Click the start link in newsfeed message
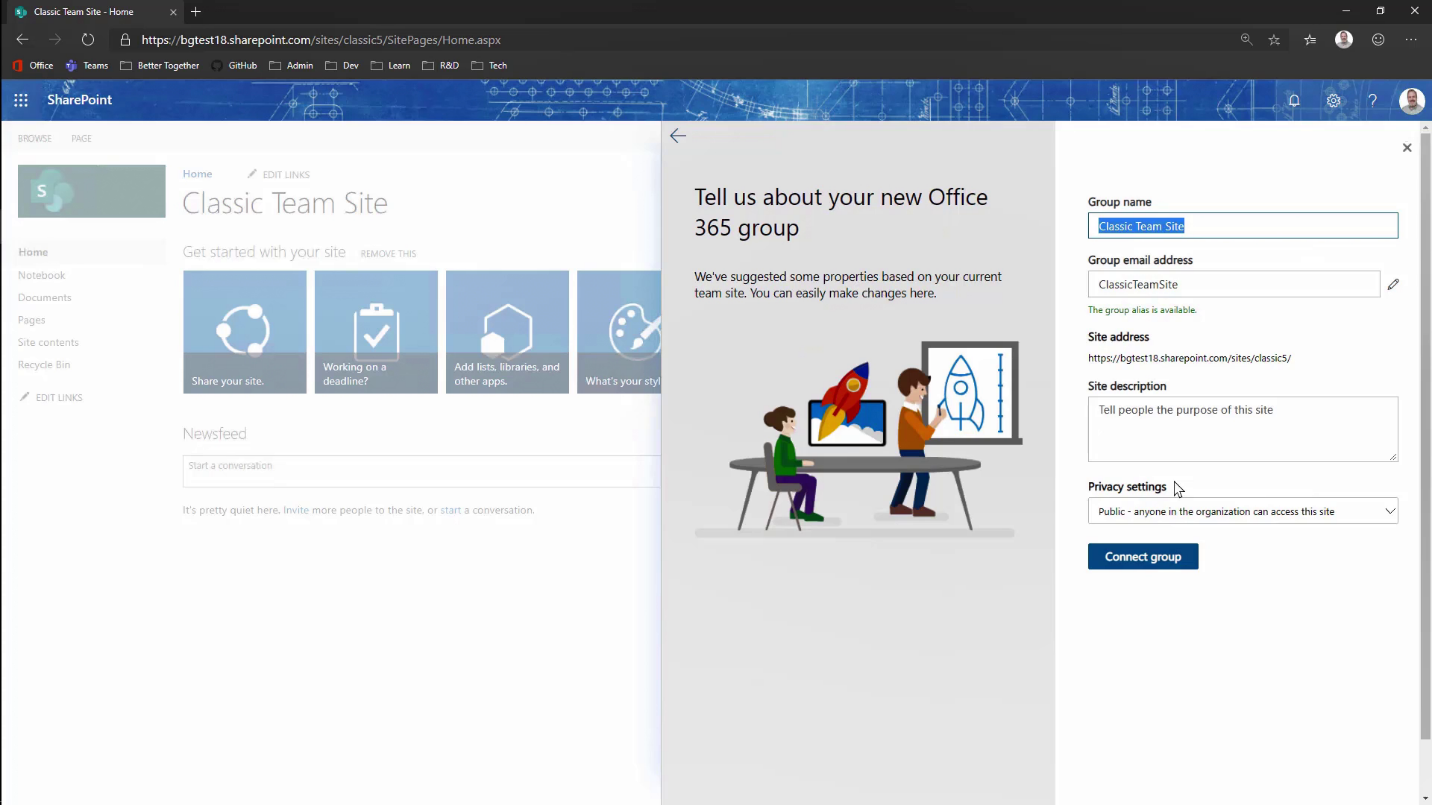This screenshot has height=805, width=1432. pos(451,510)
